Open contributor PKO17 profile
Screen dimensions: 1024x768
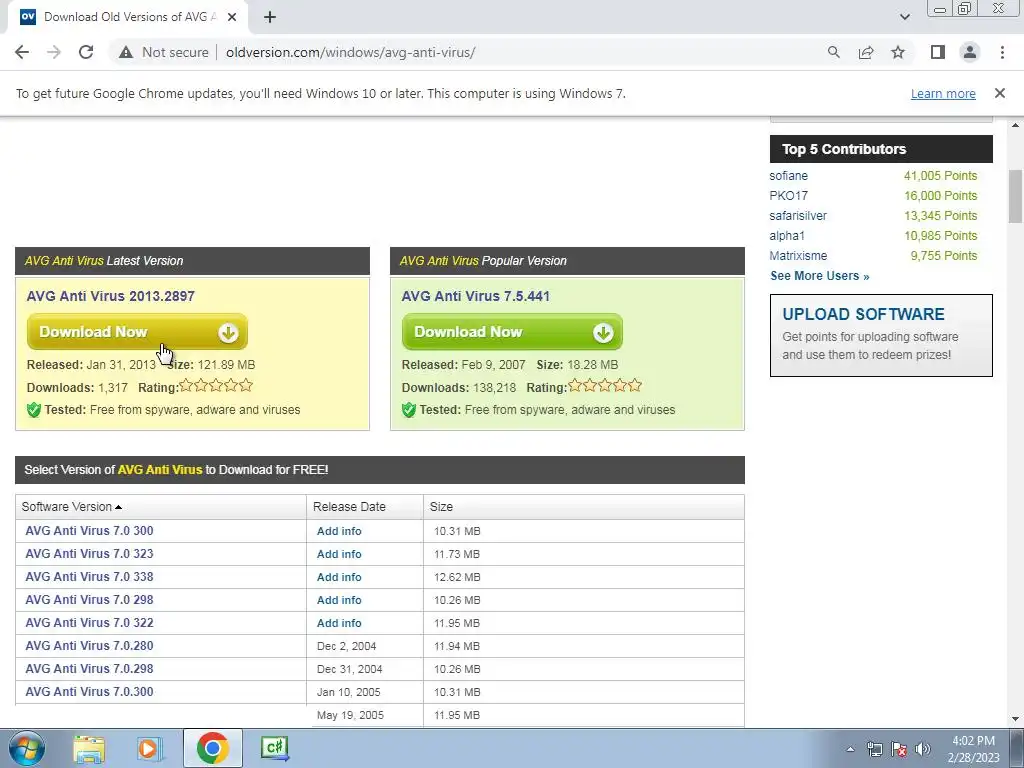coord(788,196)
